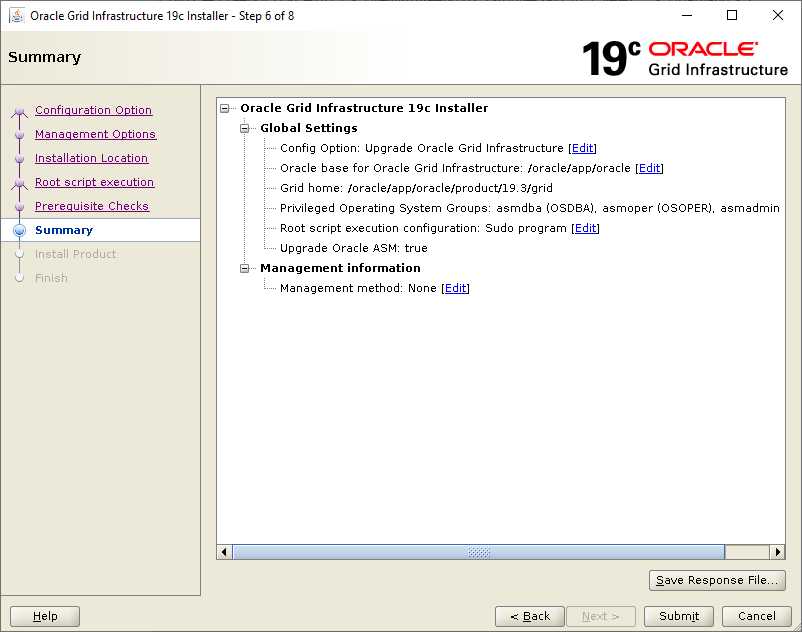Image resolution: width=802 pixels, height=632 pixels.
Task: Collapse the Global Settings tree node
Action: point(244,128)
